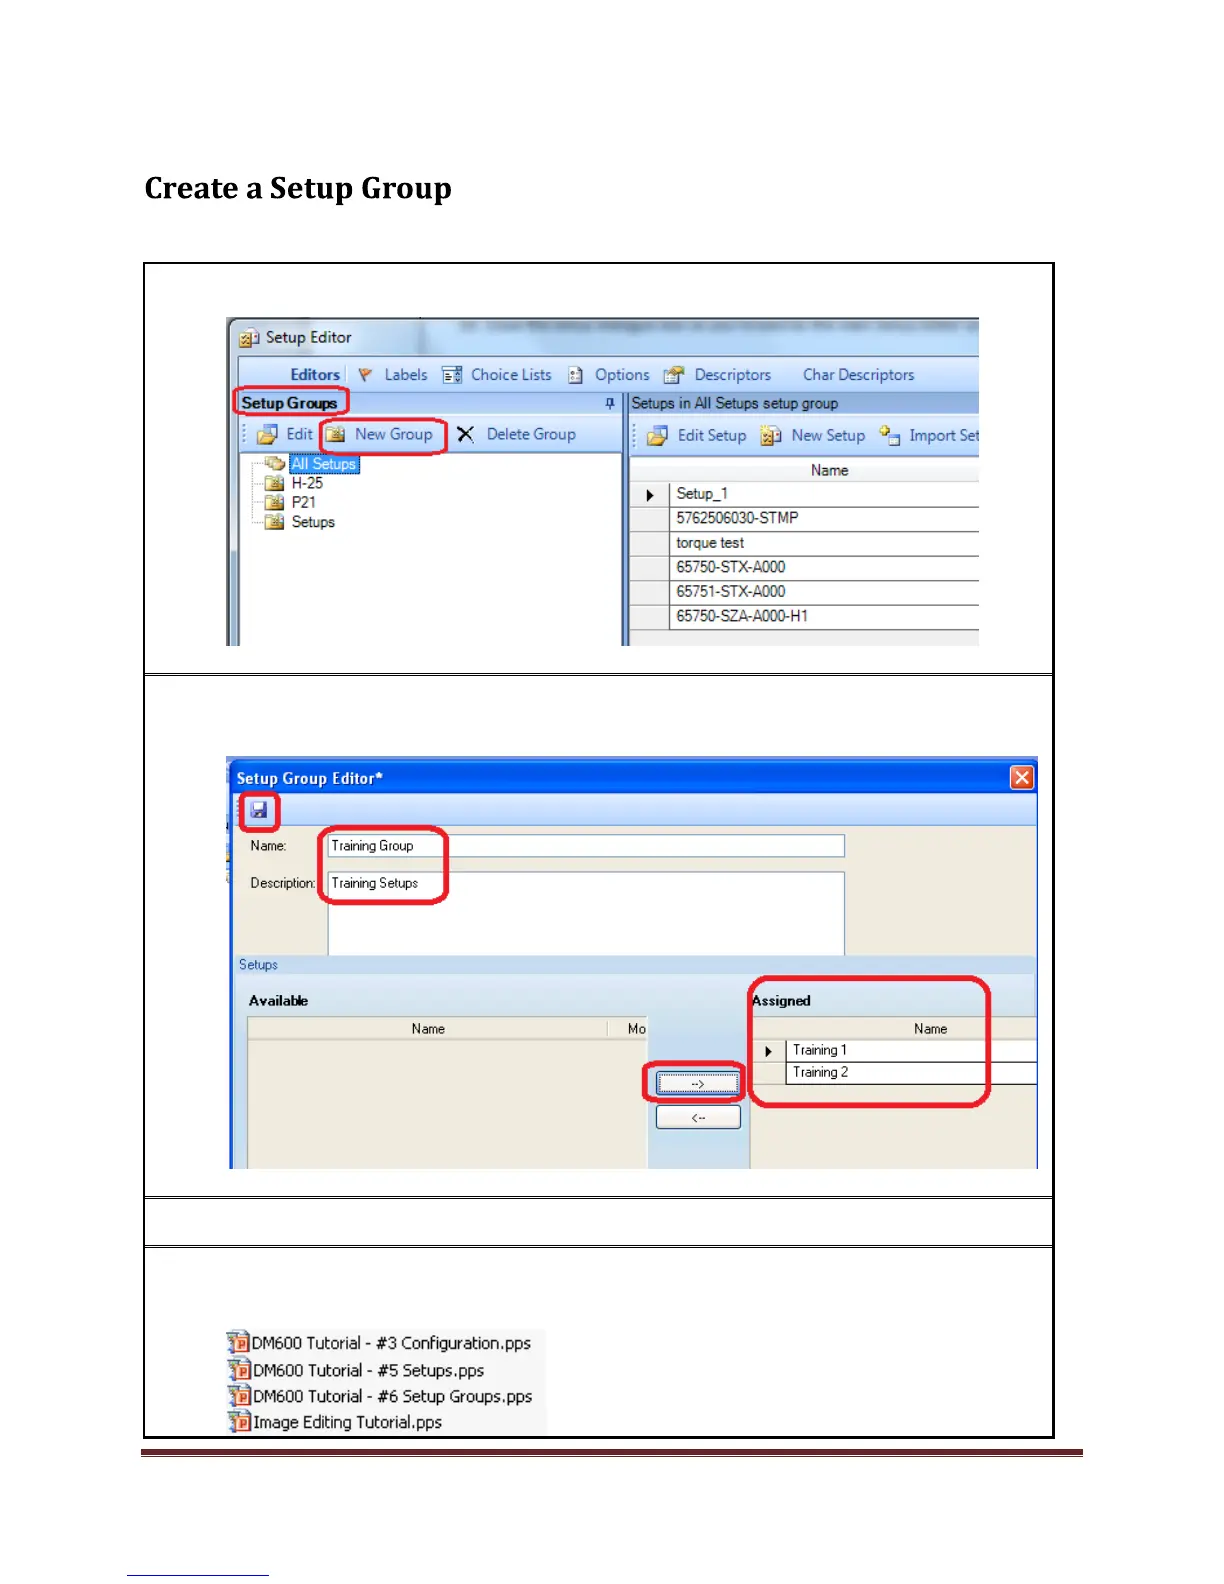Image resolution: width=1224 pixels, height=1584 pixels.
Task: Click Import Setup button text
Action: pos(944,436)
